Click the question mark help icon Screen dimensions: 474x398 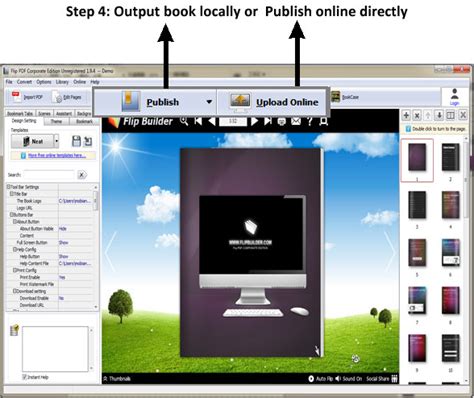coord(310,121)
